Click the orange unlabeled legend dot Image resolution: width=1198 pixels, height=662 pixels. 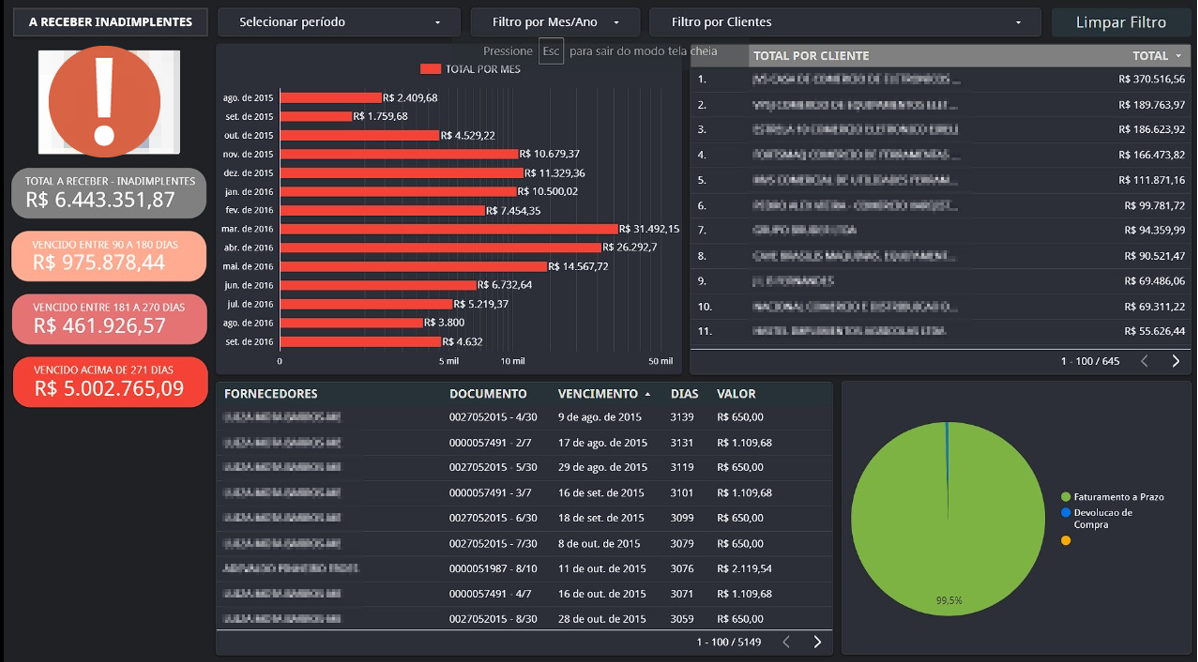tap(1066, 540)
